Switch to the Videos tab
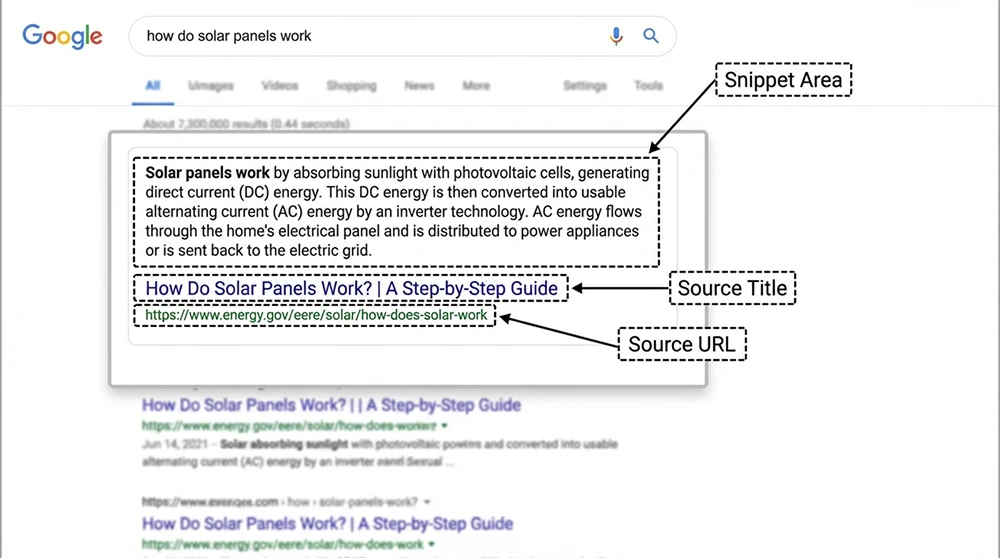Viewport: 1000px width, 558px height. (279, 85)
